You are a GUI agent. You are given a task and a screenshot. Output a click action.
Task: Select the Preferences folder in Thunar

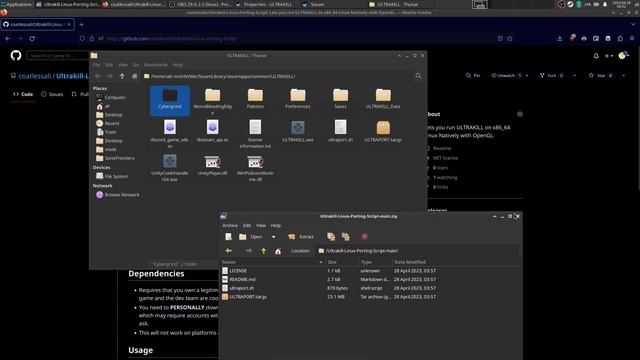298,99
